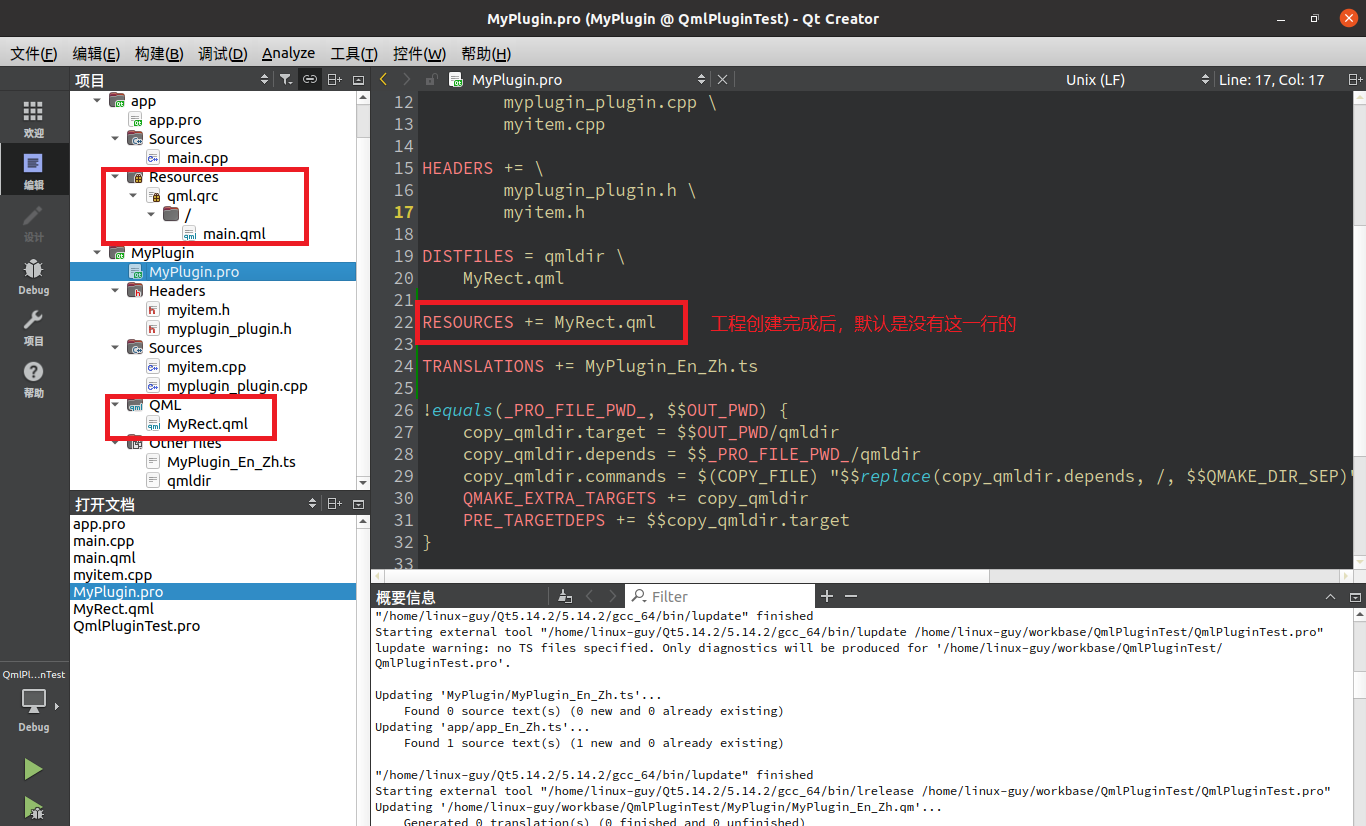Open the Debug mode from the left sidebar
Image resolution: width=1366 pixels, height=826 pixels.
pyautogui.click(x=33, y=276)
